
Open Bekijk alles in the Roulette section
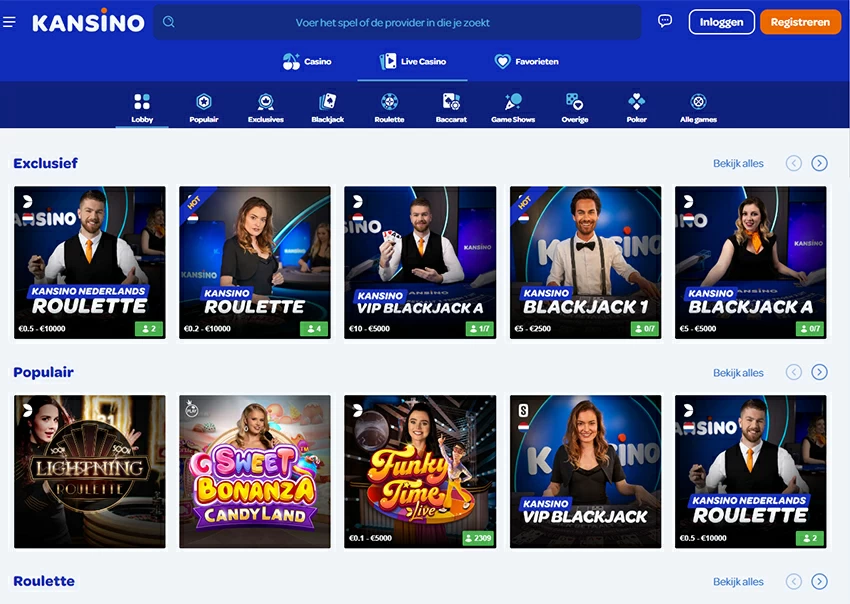click(741, 581)
